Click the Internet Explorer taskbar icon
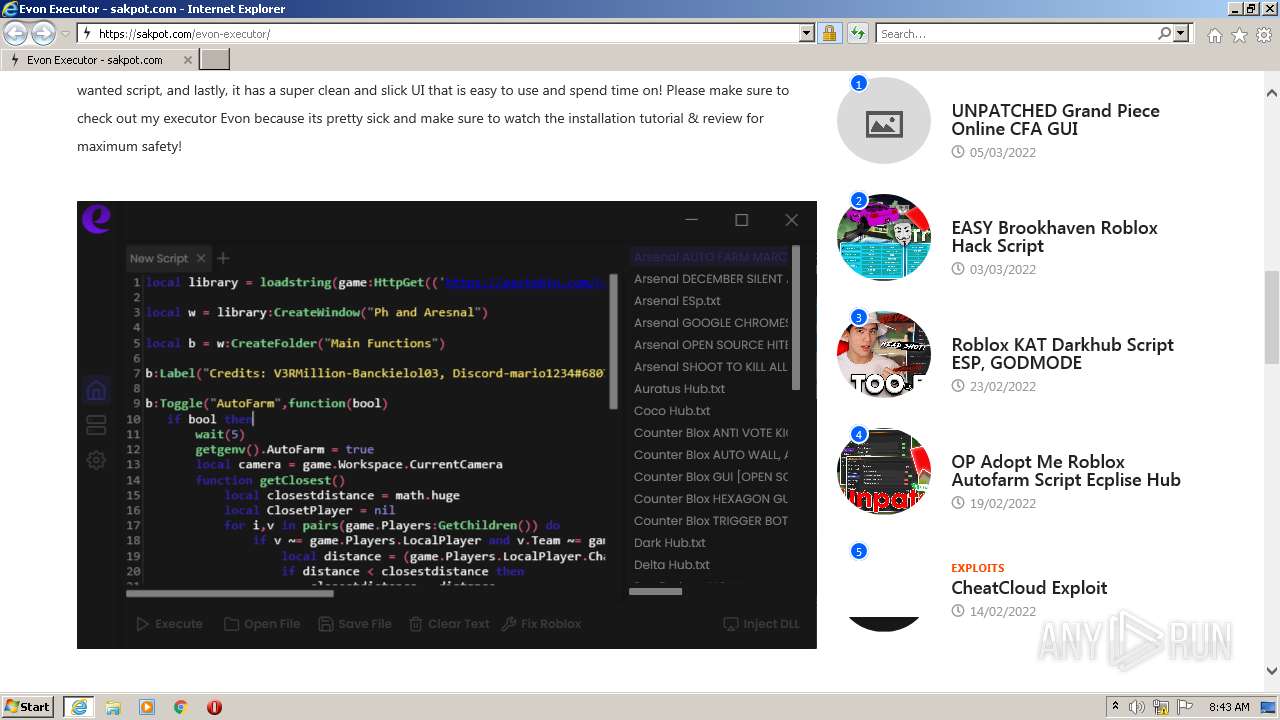Screen dimensions: 1280x720 pyautogui.click(x=79, y=707)
